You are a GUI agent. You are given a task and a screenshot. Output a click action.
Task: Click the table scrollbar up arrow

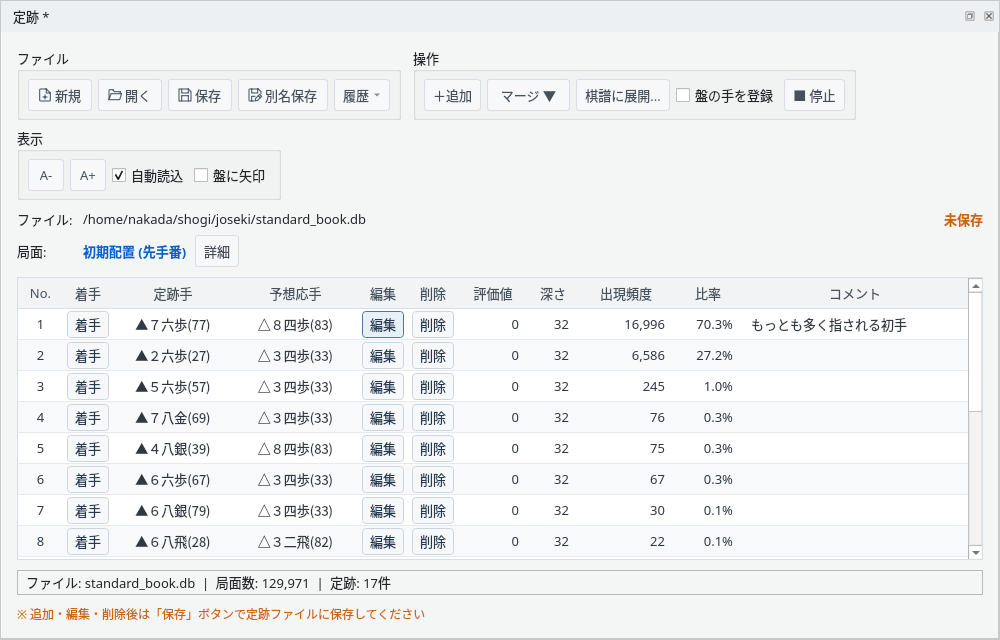click(x=975, y=286)
